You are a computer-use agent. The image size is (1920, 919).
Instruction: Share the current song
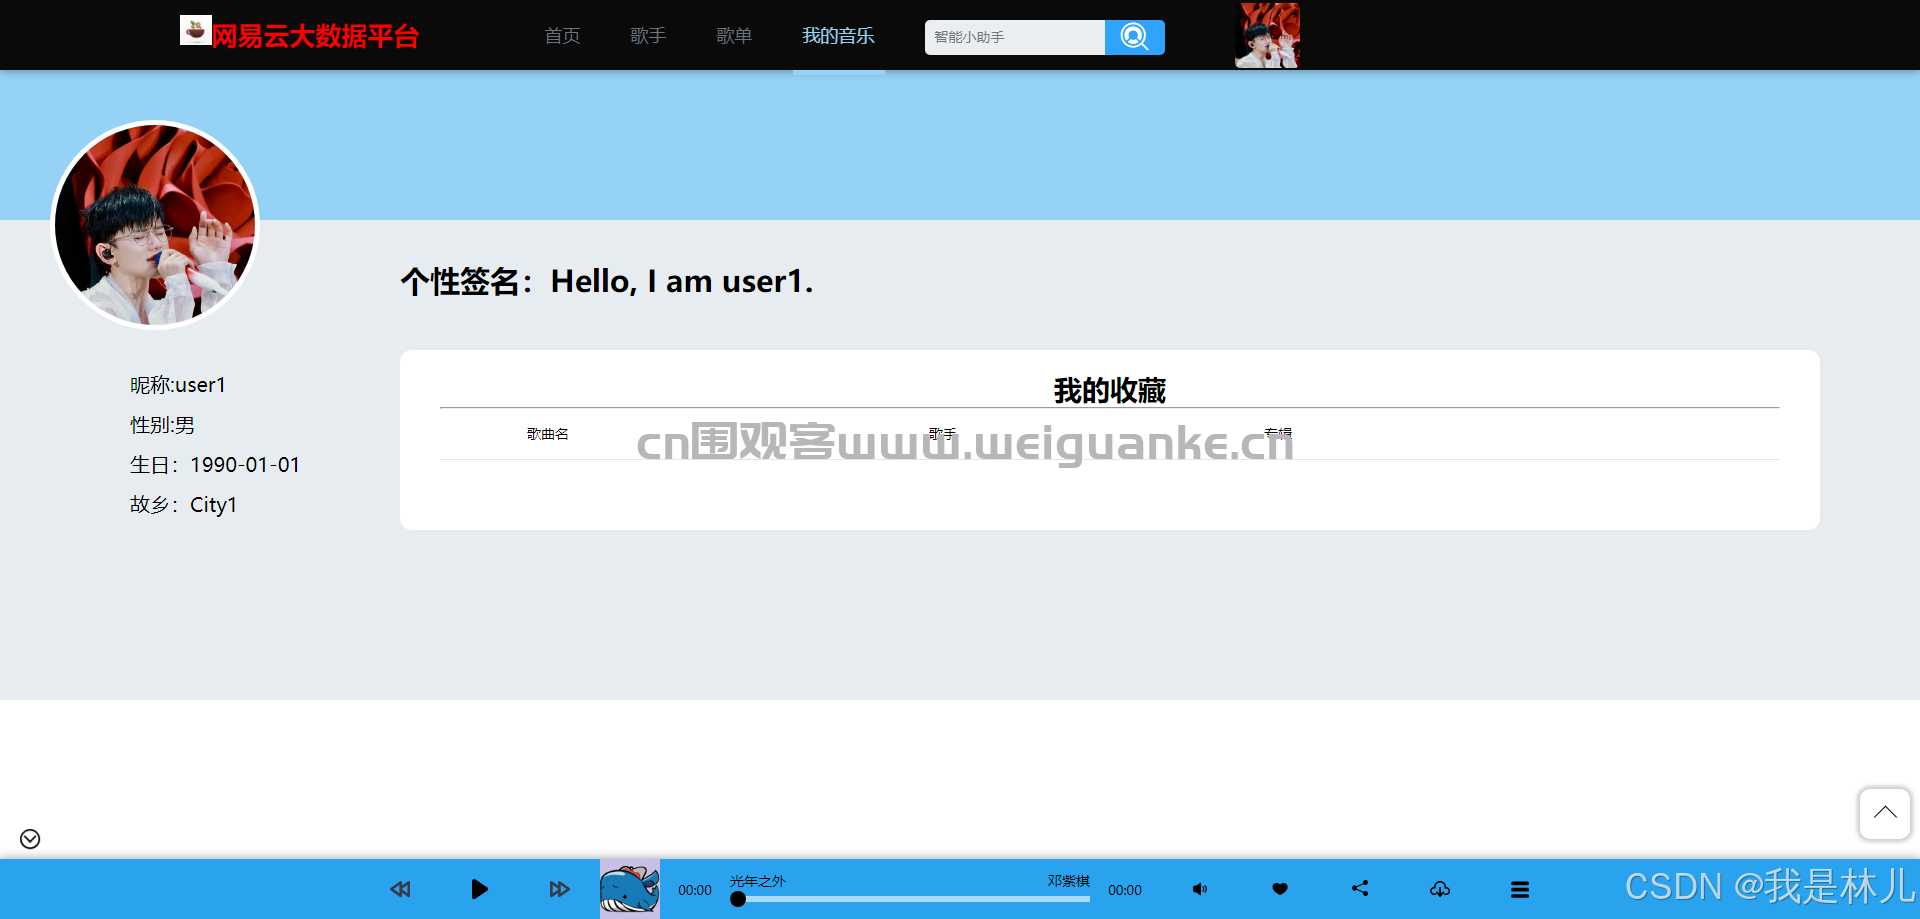(x=1360, y=888)
